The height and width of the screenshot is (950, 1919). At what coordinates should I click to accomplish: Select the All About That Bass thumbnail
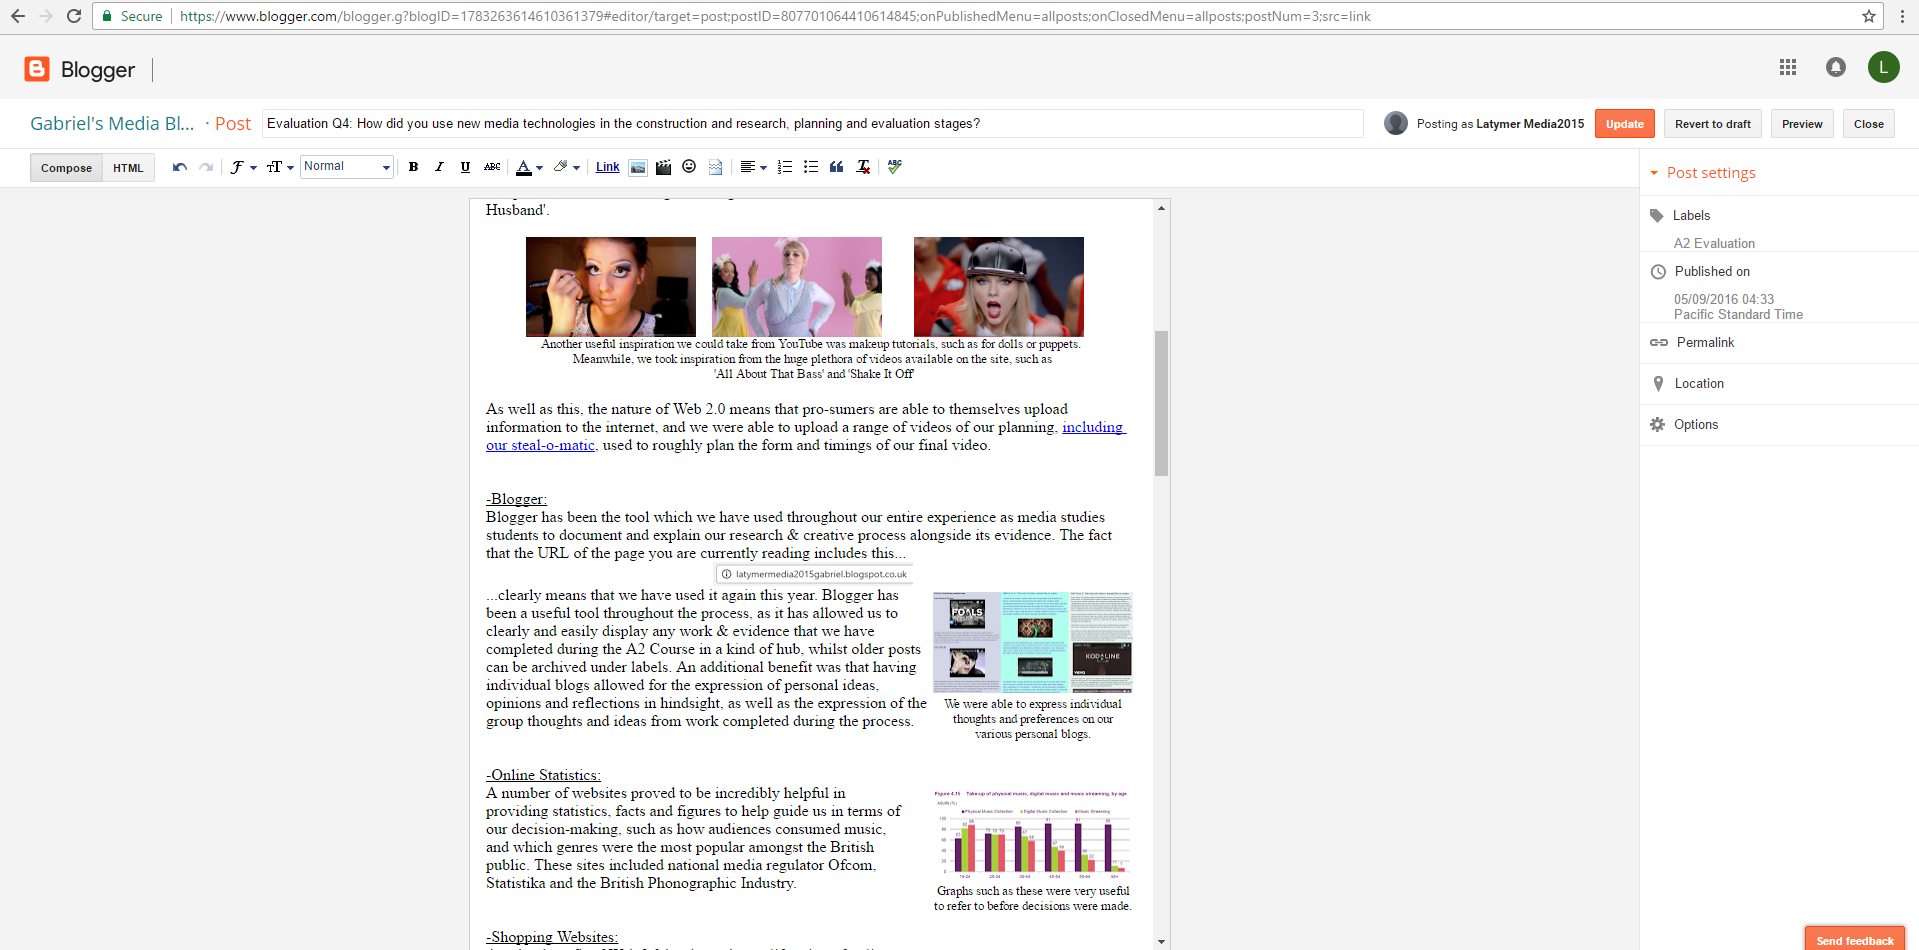(797, 286)
